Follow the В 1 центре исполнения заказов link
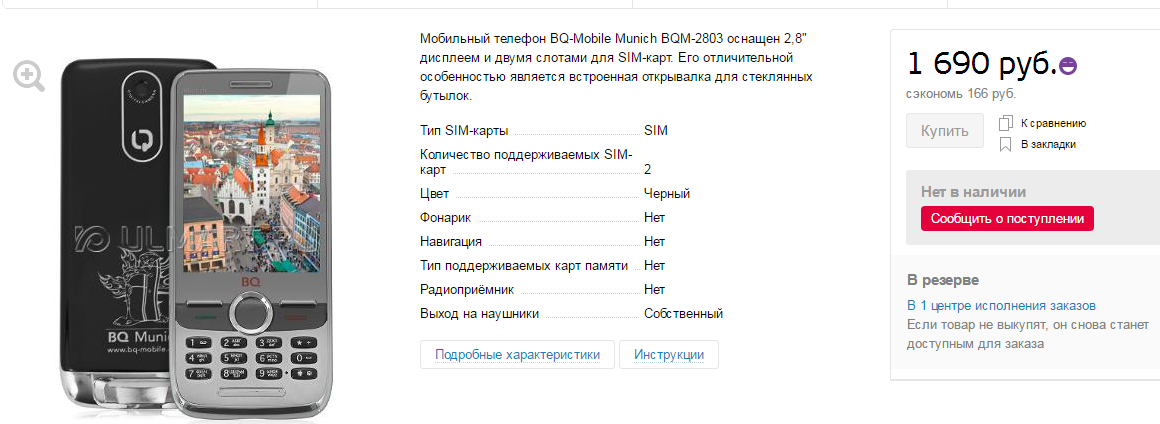 pos(1001,305)
